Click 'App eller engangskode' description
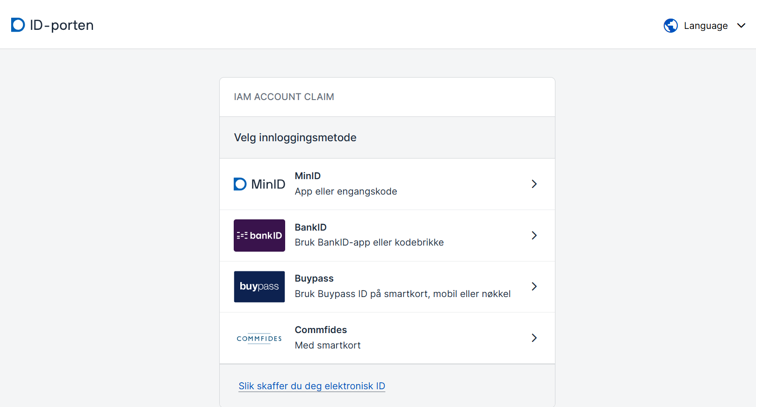This screenshot has height=408, width=757. click(345, 192)
